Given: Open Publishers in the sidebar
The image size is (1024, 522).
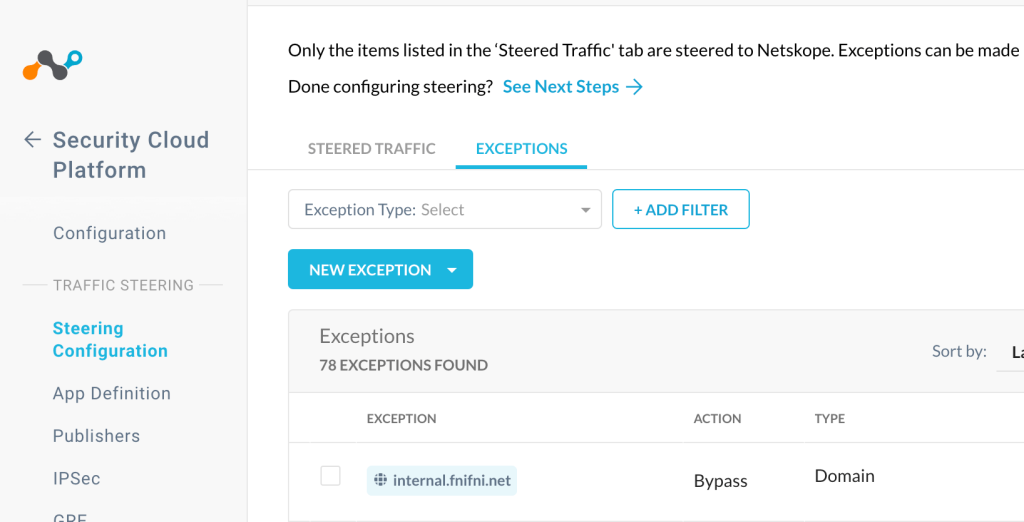Looking at the screenshot, I should (x=97, y=436).
